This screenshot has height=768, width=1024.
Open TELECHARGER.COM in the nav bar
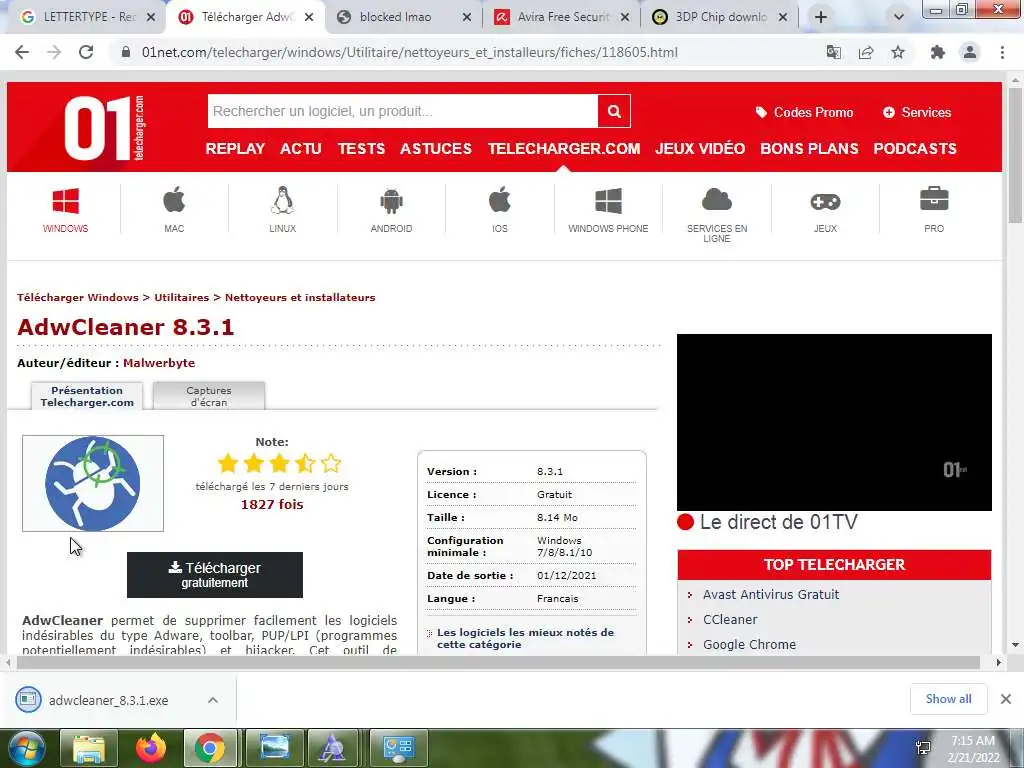tap(564, 148)
